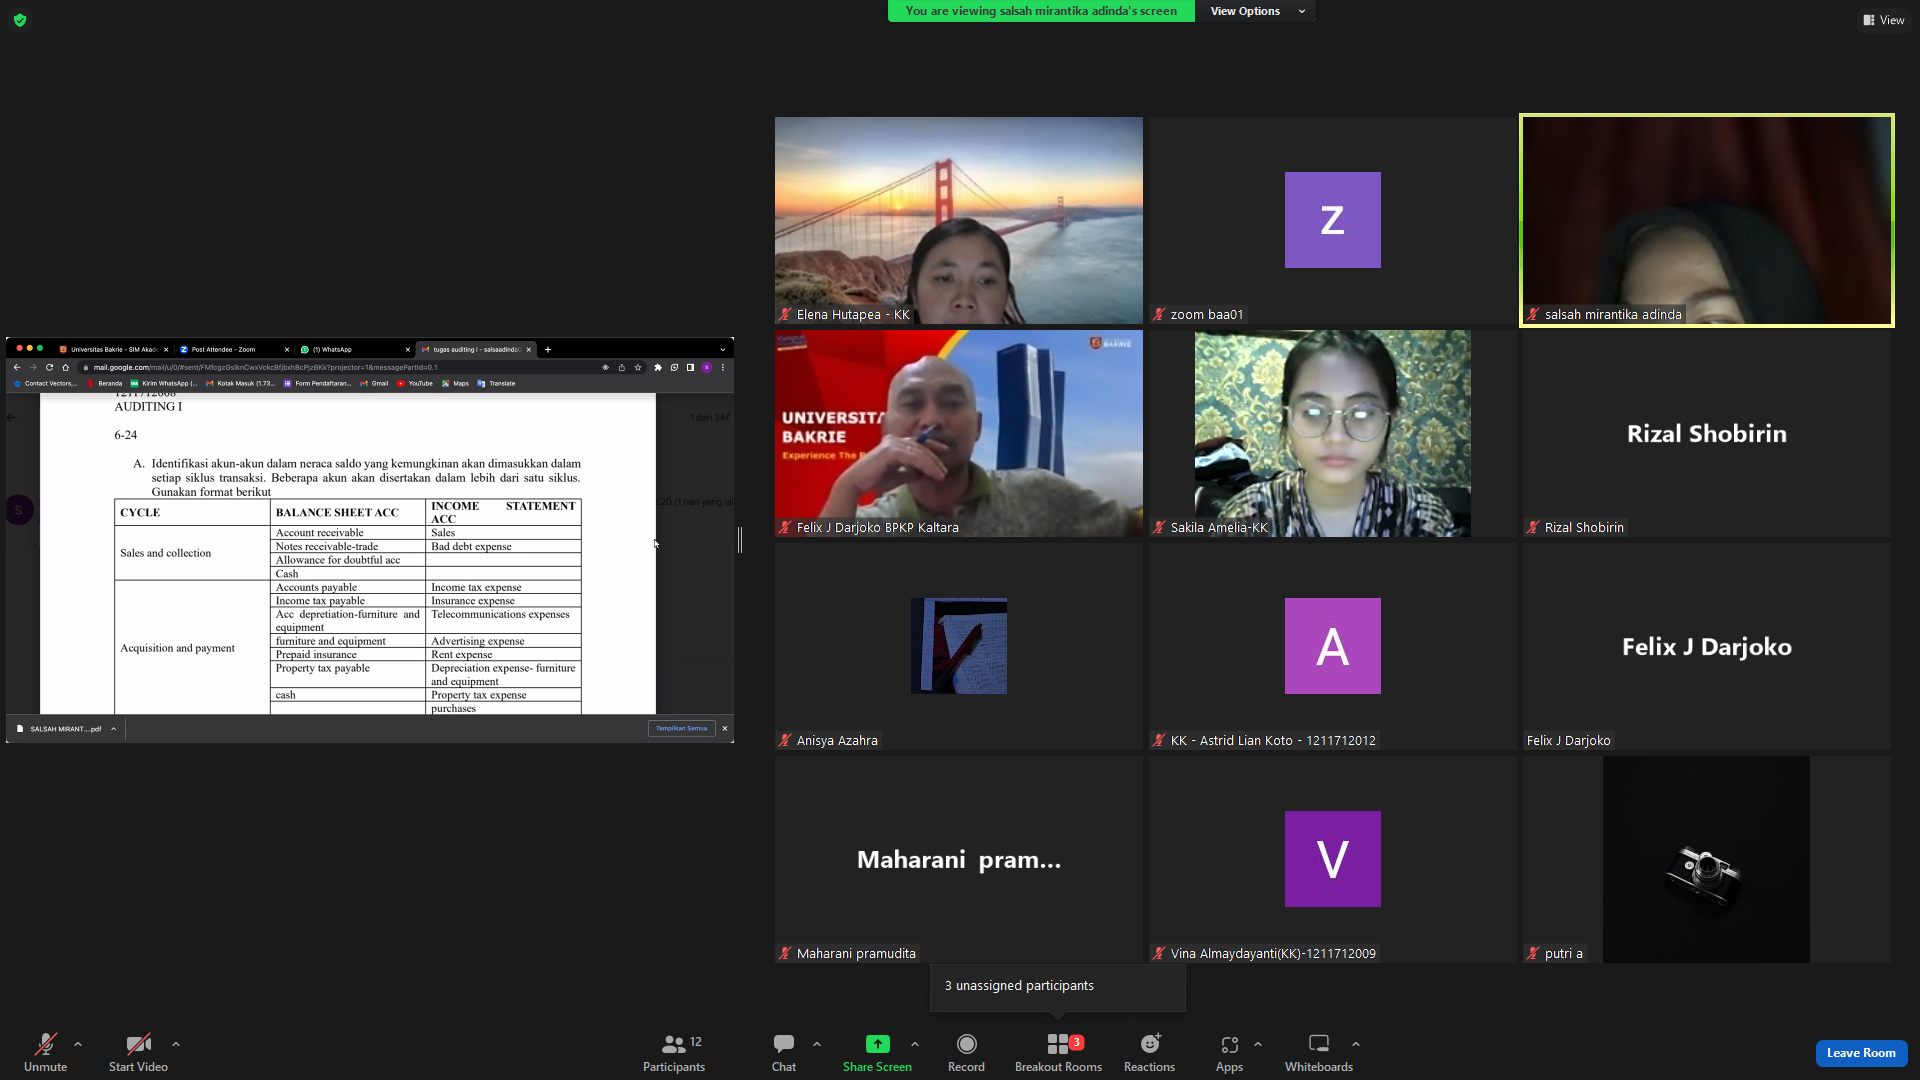Open the Participants panel

click(x=674, y=1052)
